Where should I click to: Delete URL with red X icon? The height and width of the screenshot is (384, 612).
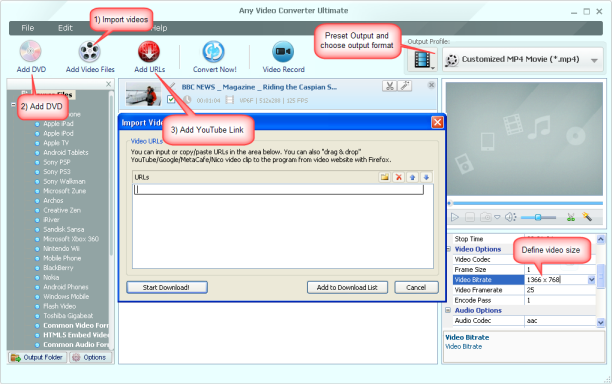[x=399, y=177]
